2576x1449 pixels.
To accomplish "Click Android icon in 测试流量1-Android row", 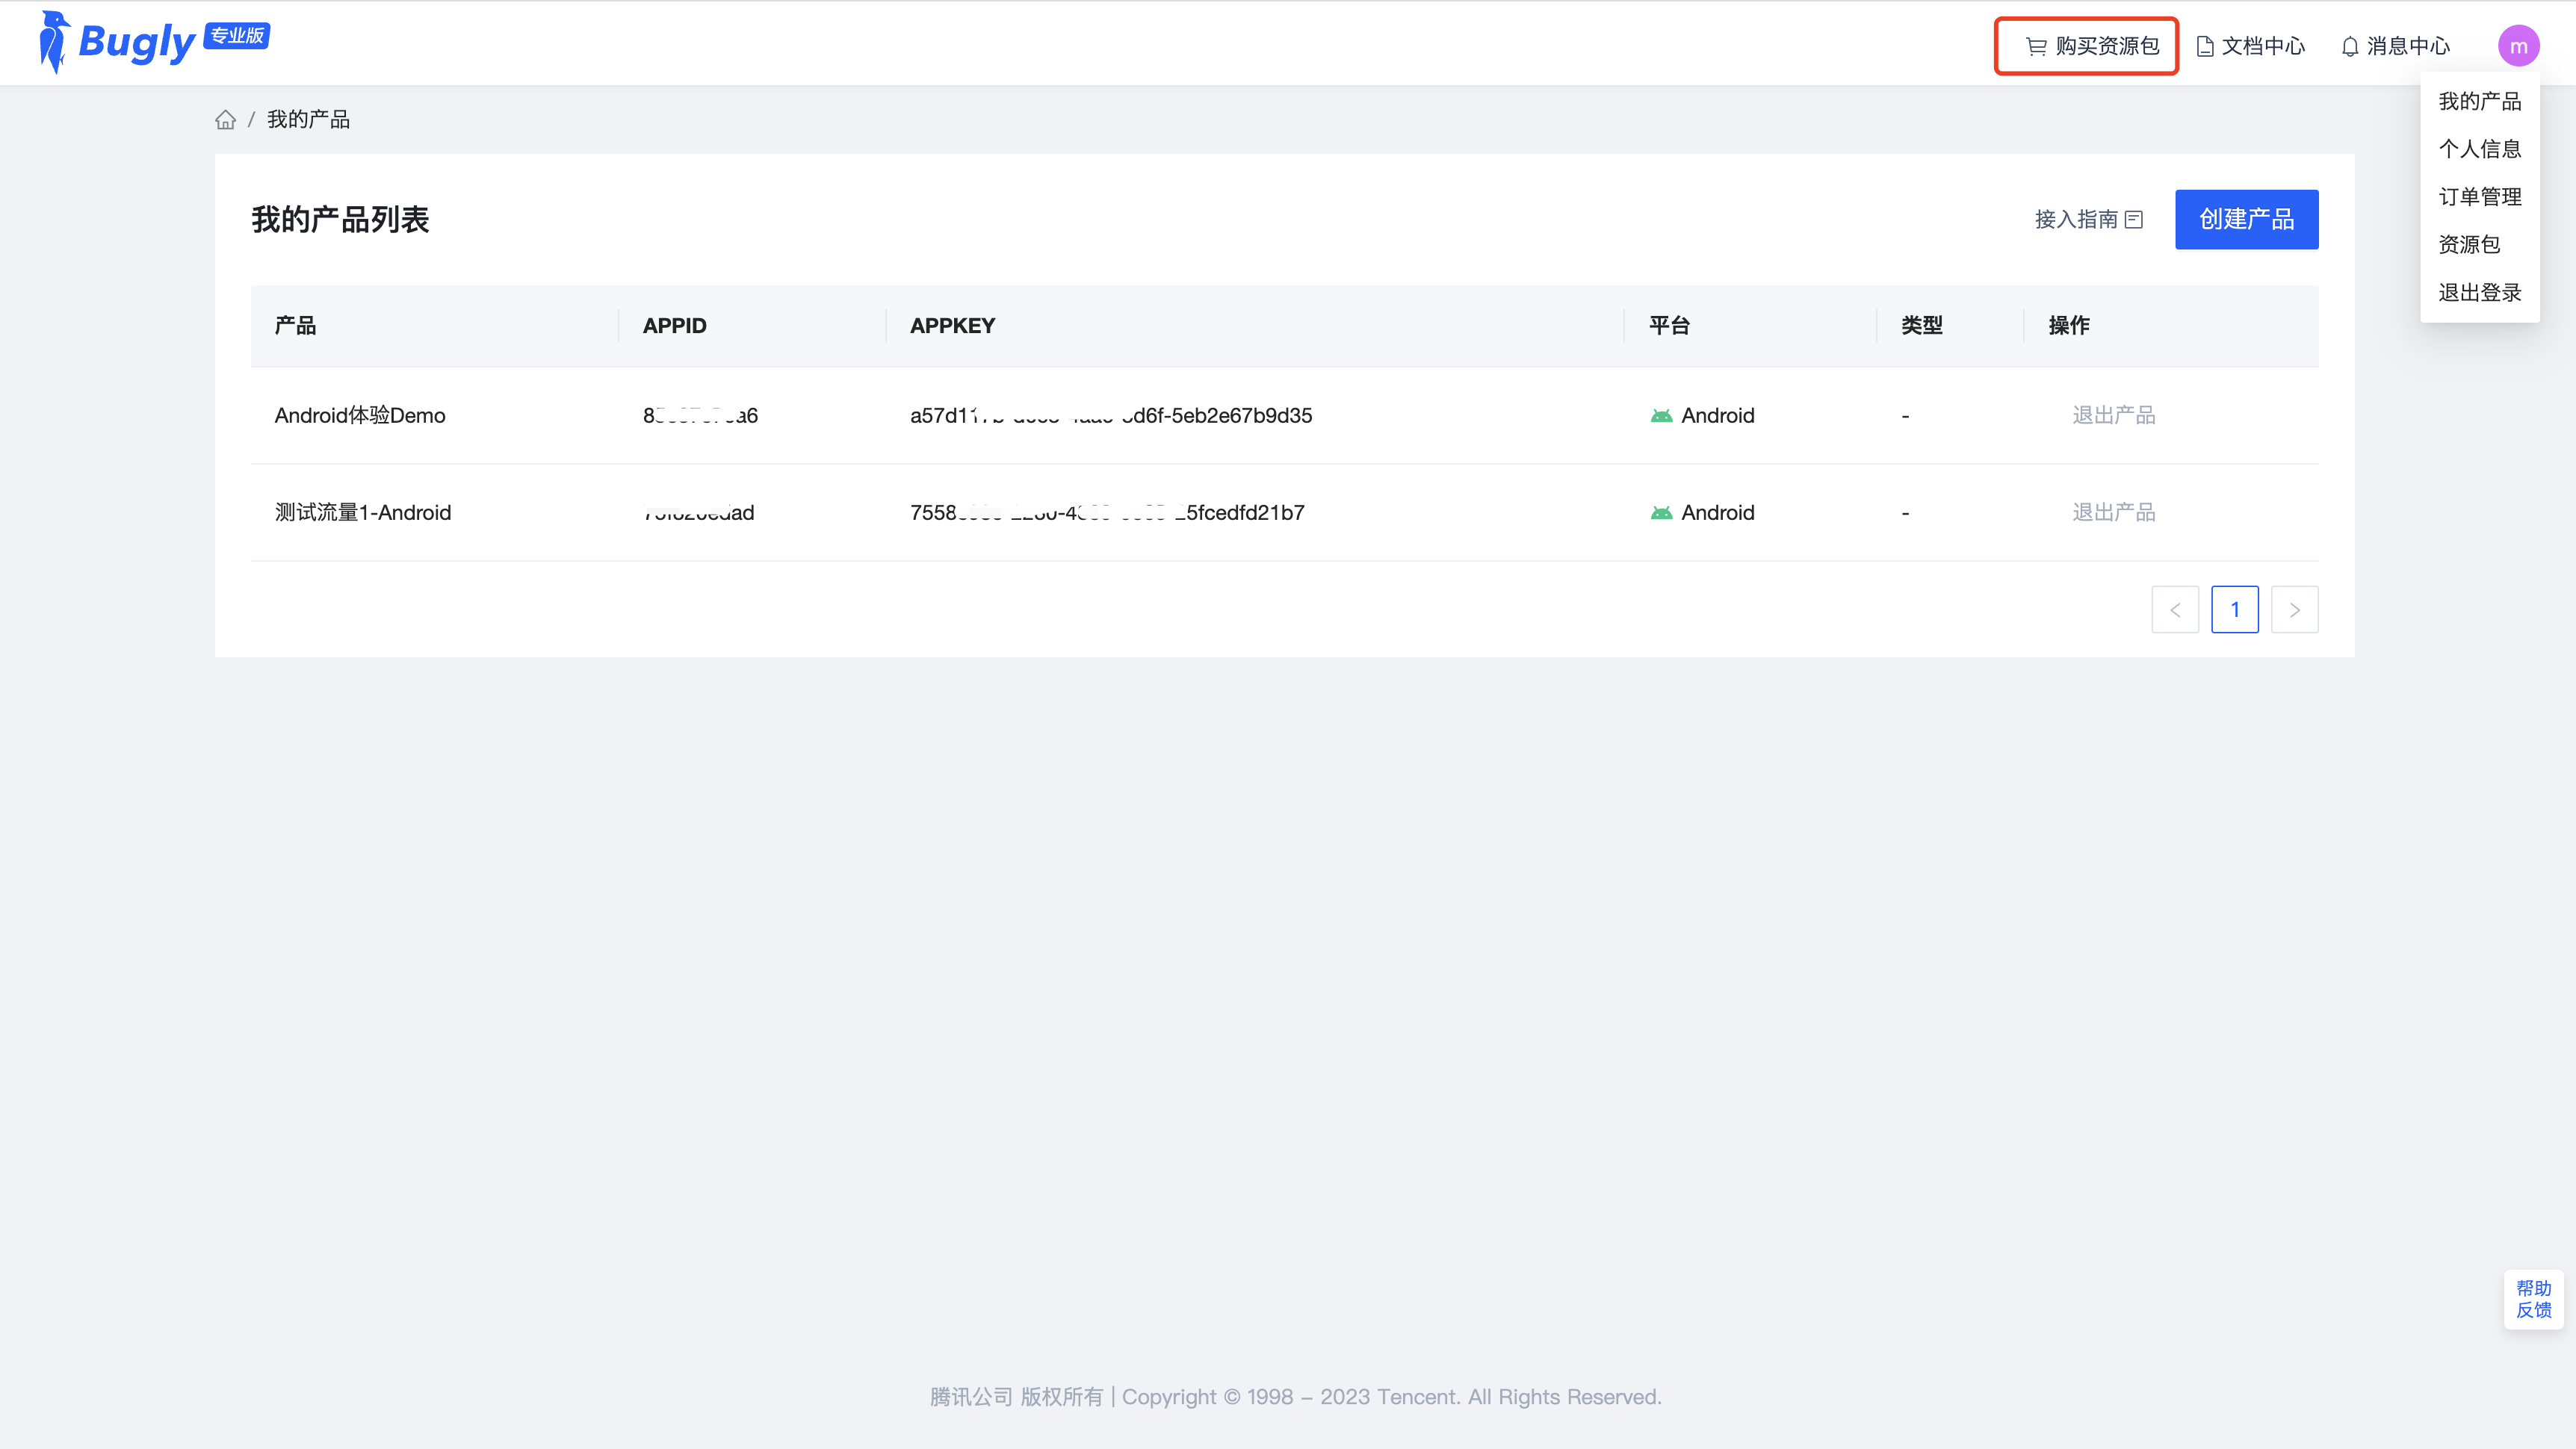I will 1661,513.
